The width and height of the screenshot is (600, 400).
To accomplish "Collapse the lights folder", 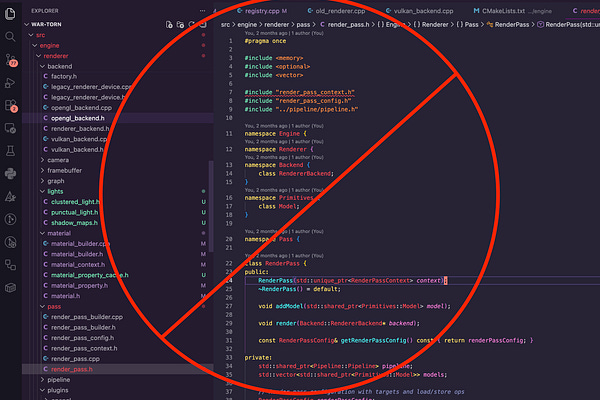I will tap(42, 191).
